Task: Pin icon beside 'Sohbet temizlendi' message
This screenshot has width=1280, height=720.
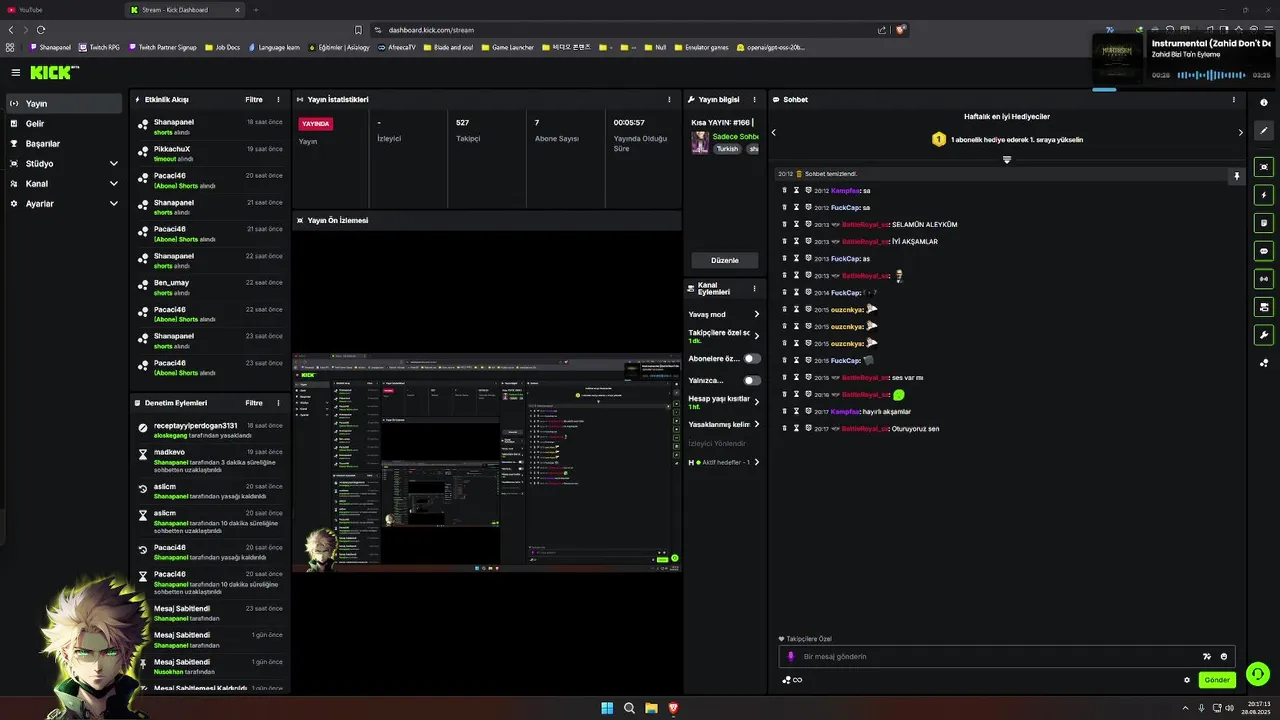Action: point(1236,176)
